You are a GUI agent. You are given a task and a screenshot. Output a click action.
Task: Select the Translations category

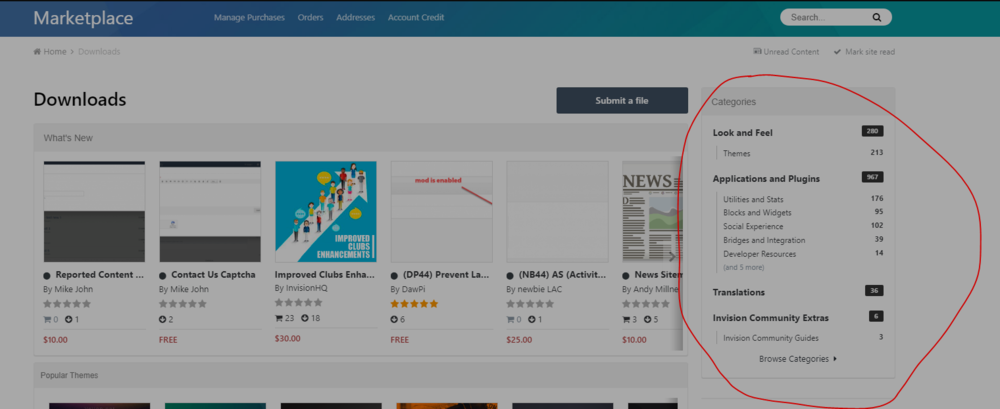pyautogui.click(x=739, y=292)
